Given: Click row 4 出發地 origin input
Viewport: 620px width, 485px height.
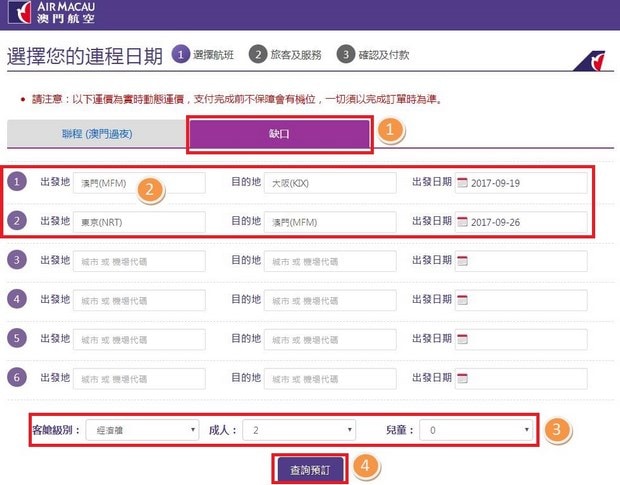Looking at the screenshot, I should pos(139,300).
